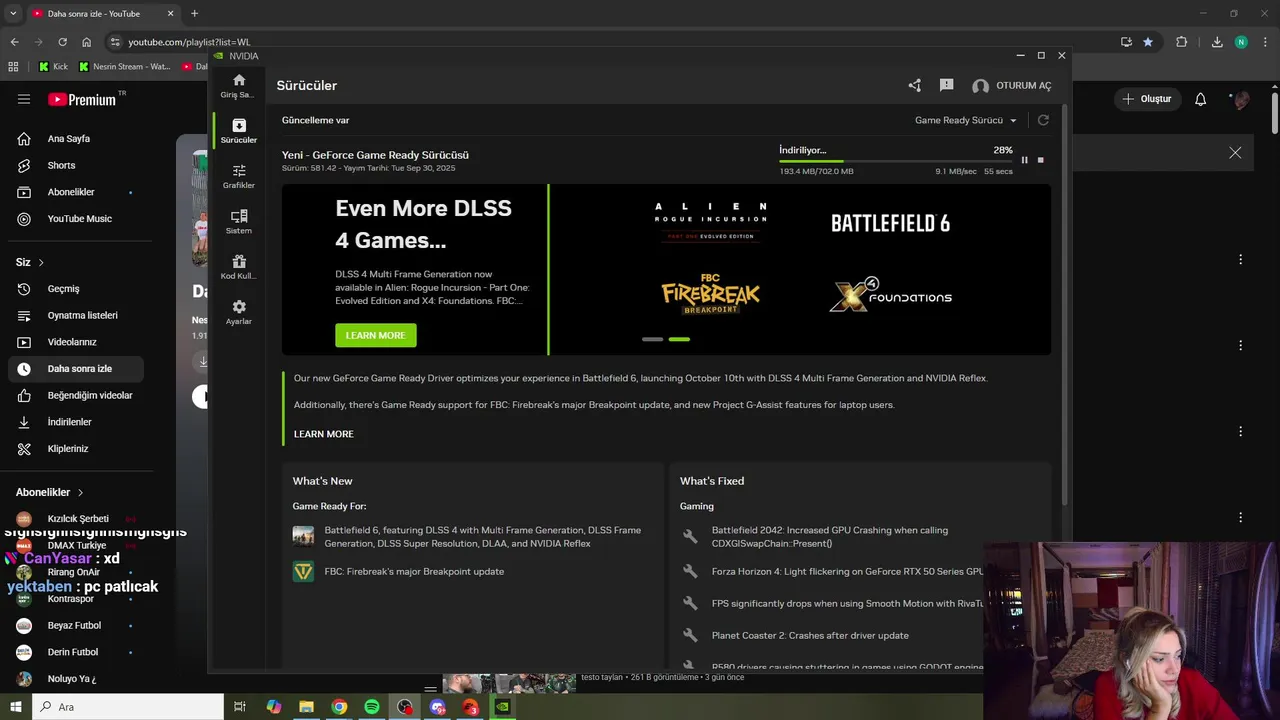This screenshot has width=1280, height=720.
Task: Click the YouTube address bar URL
Action: point(189,42)
